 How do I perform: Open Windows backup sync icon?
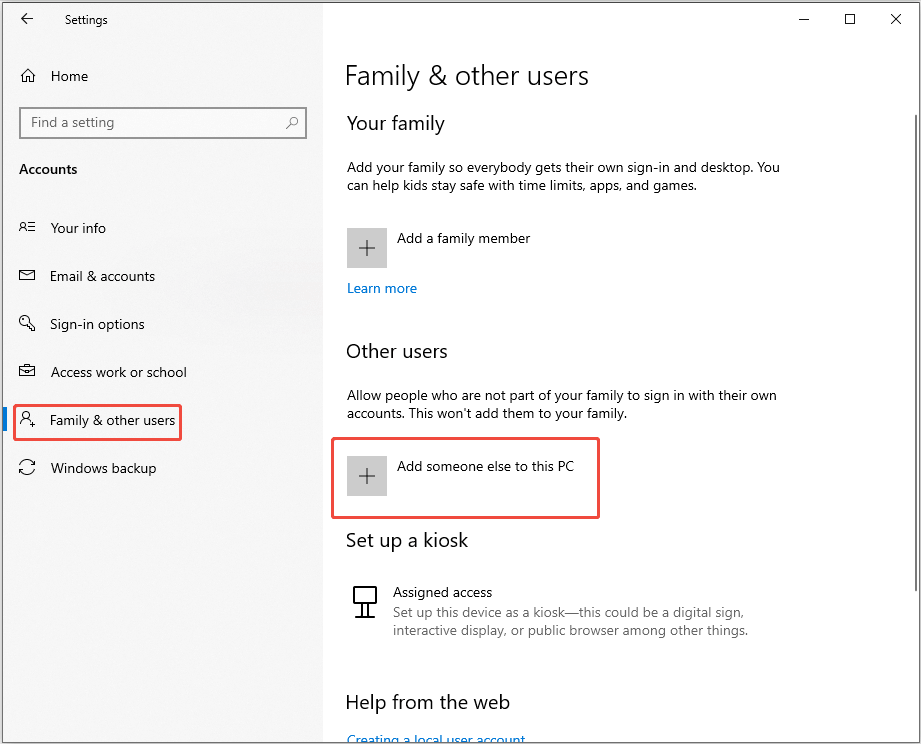pos(27,468)
